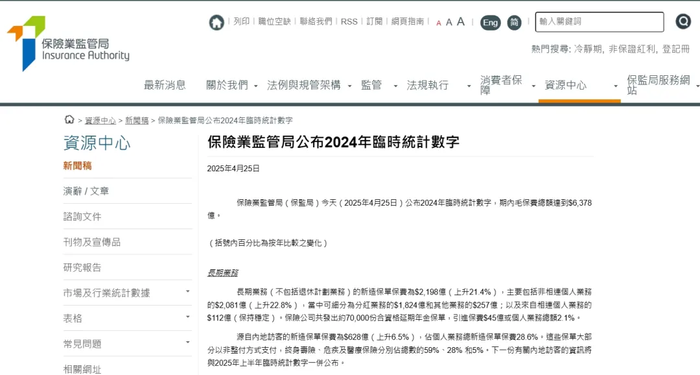This screenshot has width=700, height=375.
Task: Search the hot keyword 登記冊
Action: click(x=676, y=49)
